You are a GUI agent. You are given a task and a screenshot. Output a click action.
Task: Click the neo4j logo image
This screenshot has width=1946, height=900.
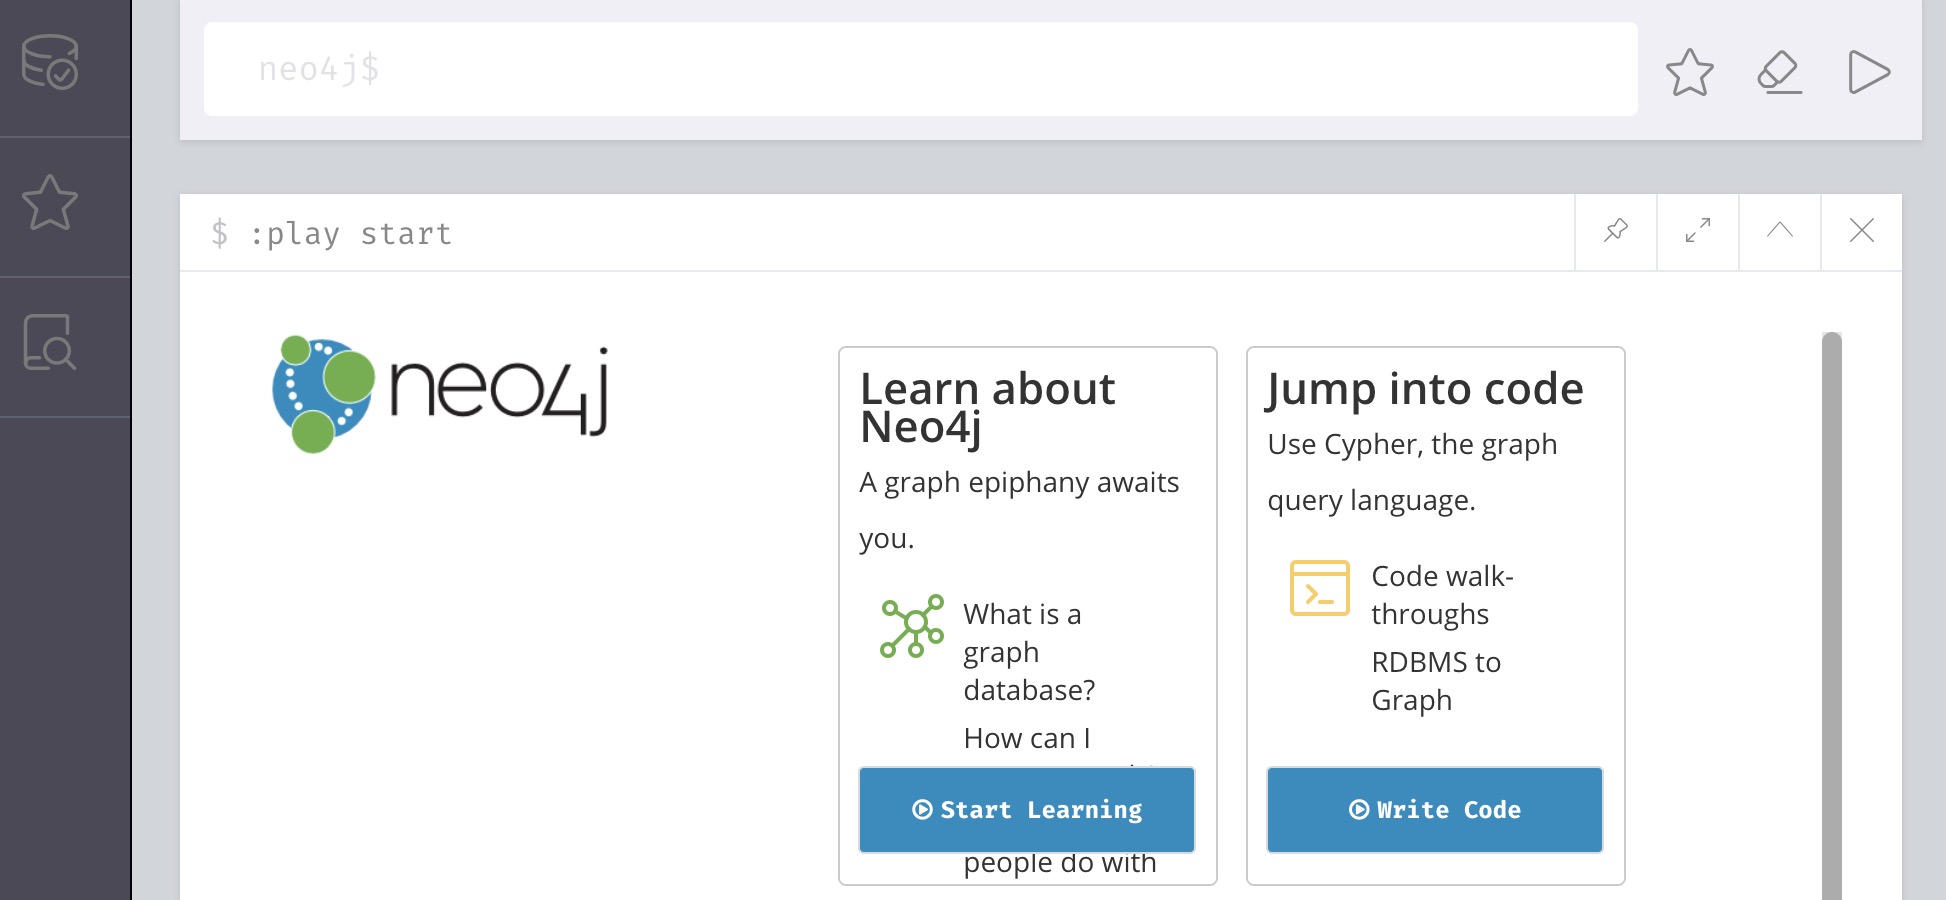point(441,394)
